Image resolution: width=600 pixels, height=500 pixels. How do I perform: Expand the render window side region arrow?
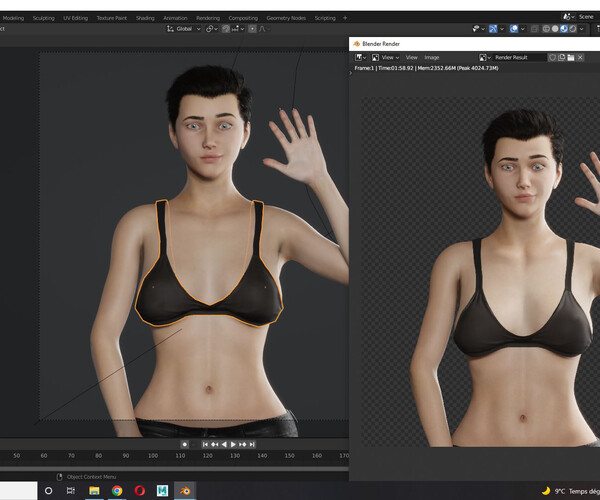(351, 73)
